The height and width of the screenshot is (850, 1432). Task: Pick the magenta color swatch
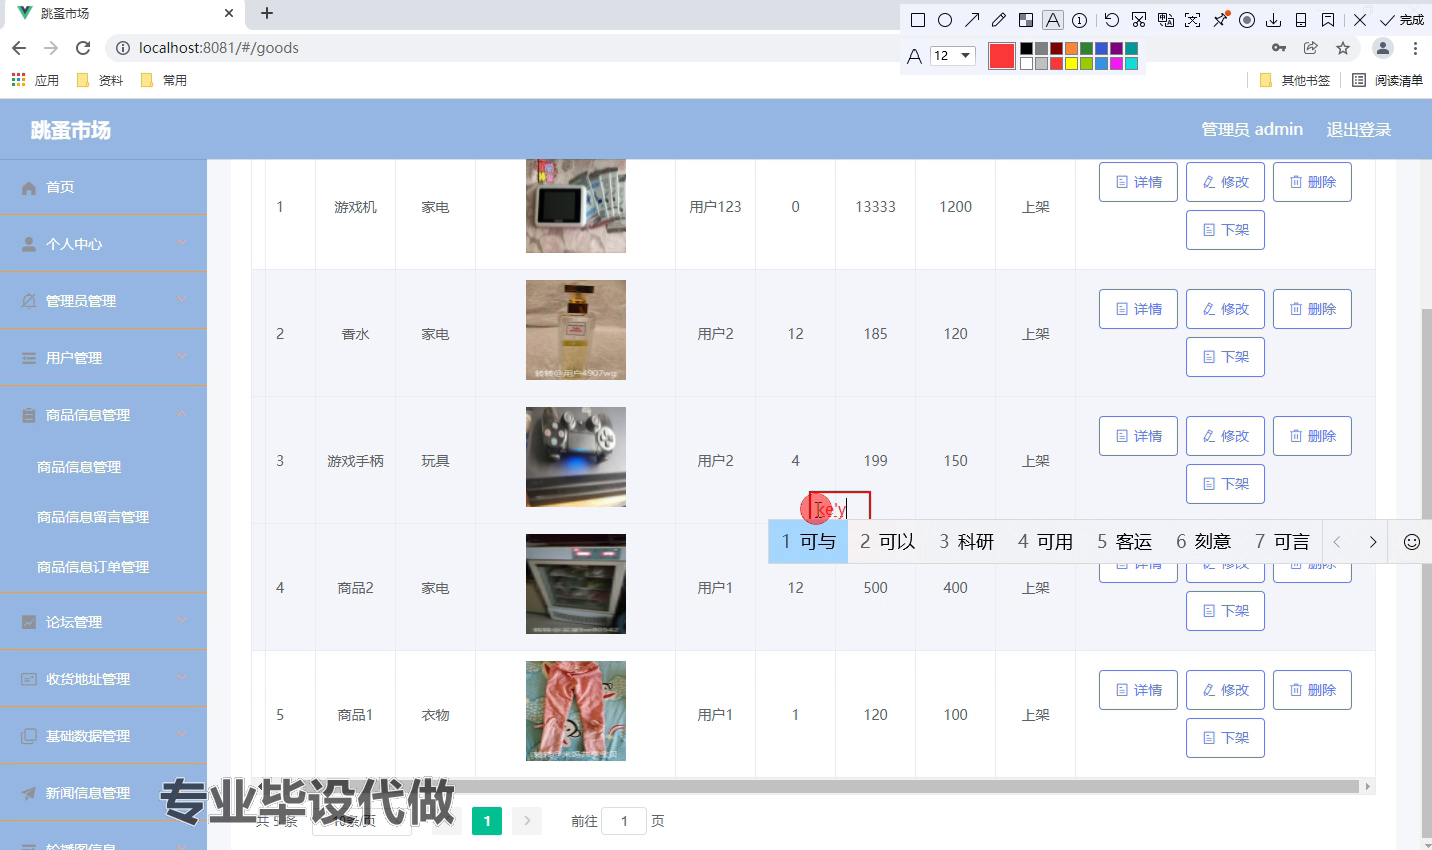click(x=1116, y=63)
